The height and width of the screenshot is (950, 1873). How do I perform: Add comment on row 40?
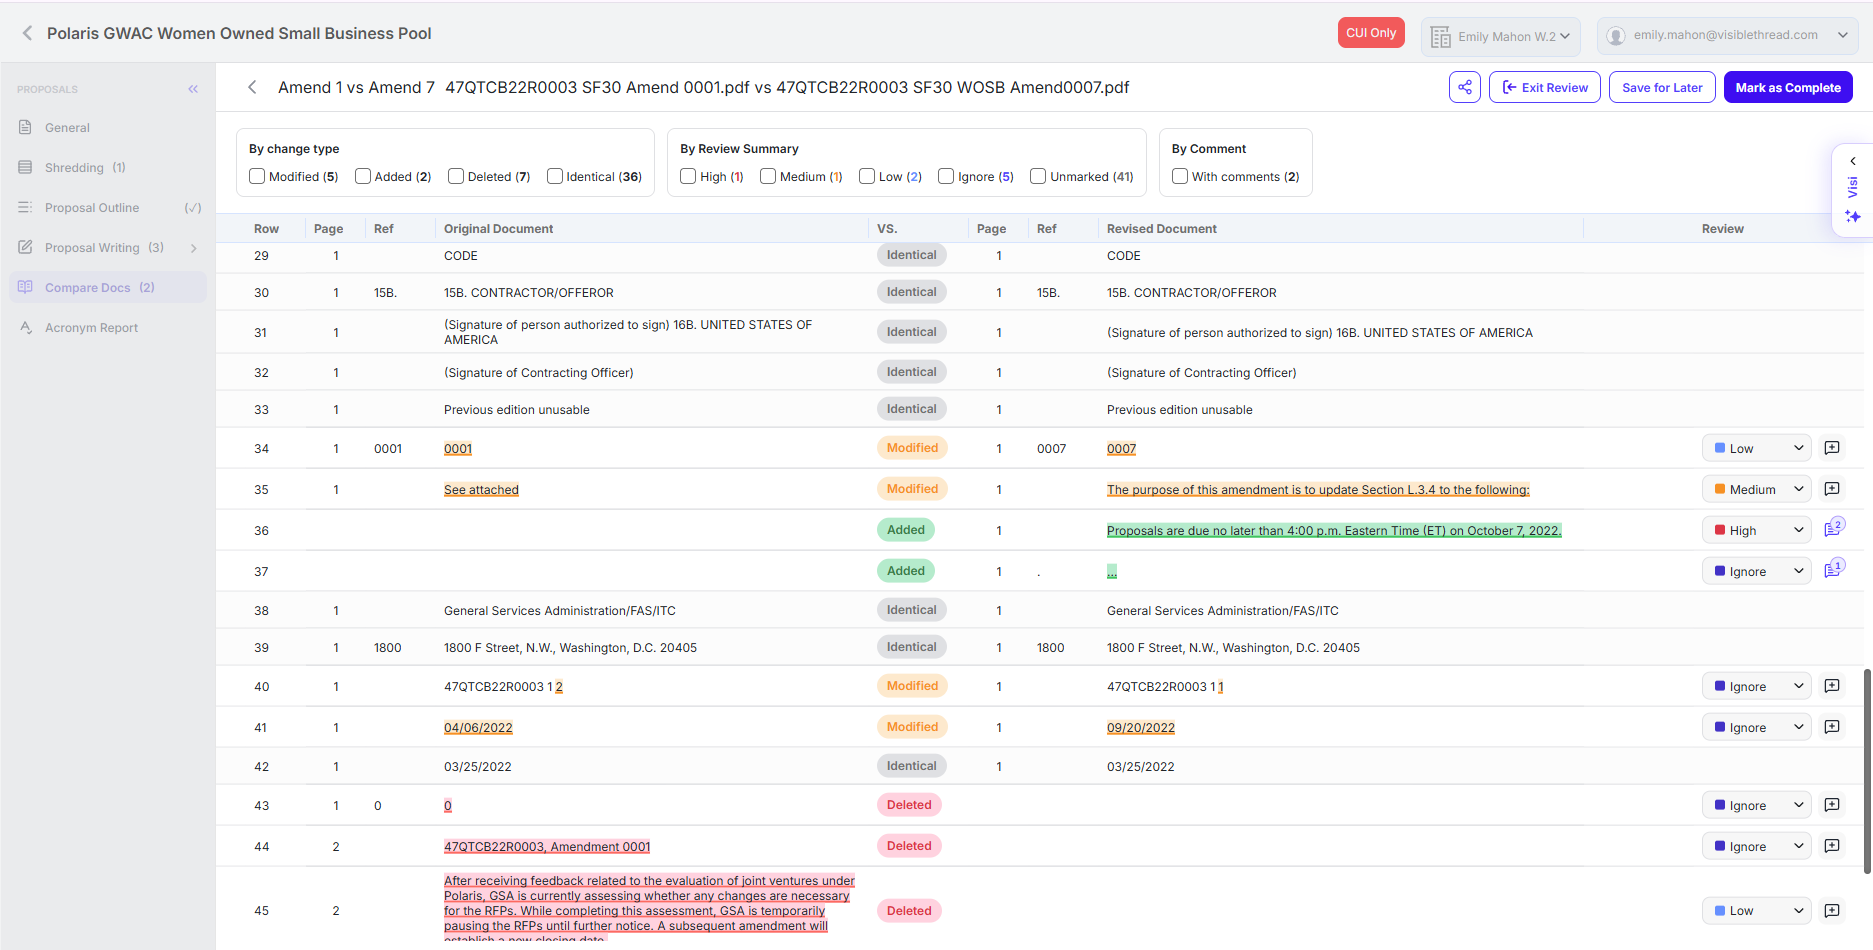tap(1832, 686)
